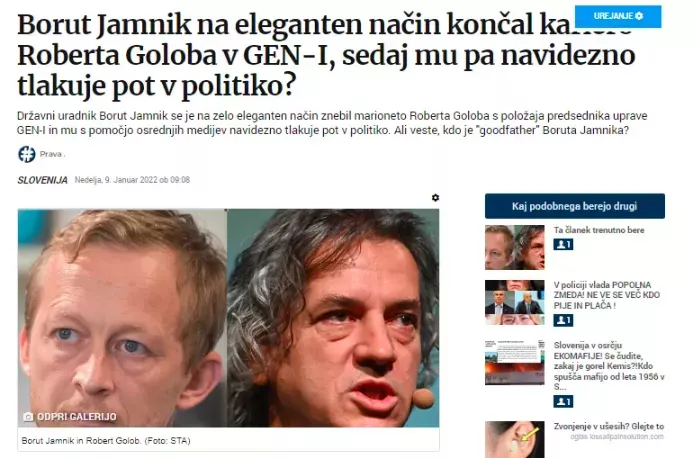Open V policiji vlada POPOLNA ZMEDA article
The height and width of the screenshot is (458, 696).
[606, 295]
